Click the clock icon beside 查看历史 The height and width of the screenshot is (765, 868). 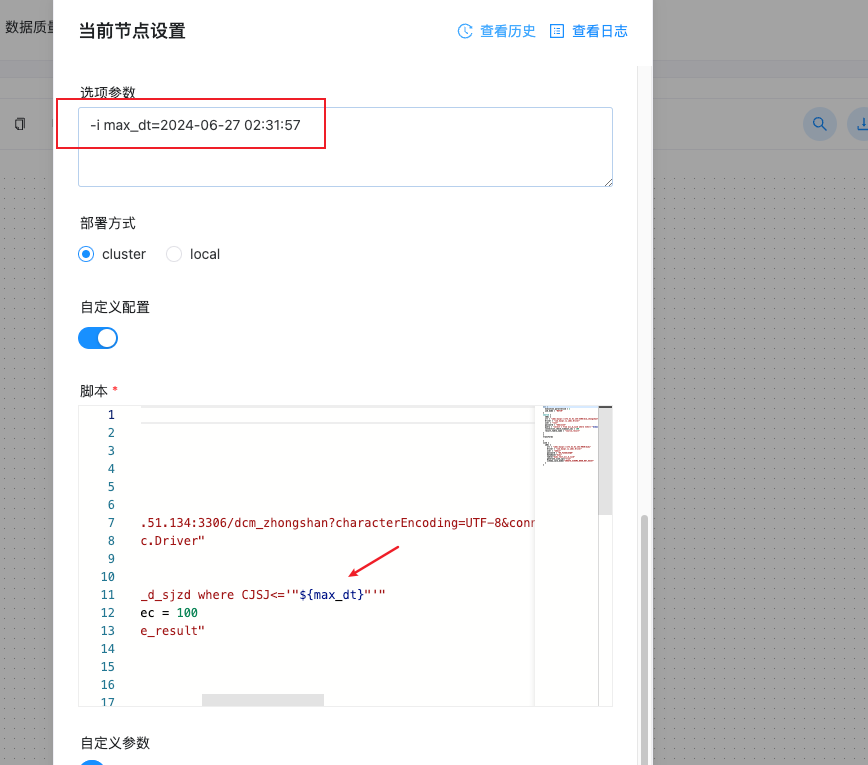point(465,31)
